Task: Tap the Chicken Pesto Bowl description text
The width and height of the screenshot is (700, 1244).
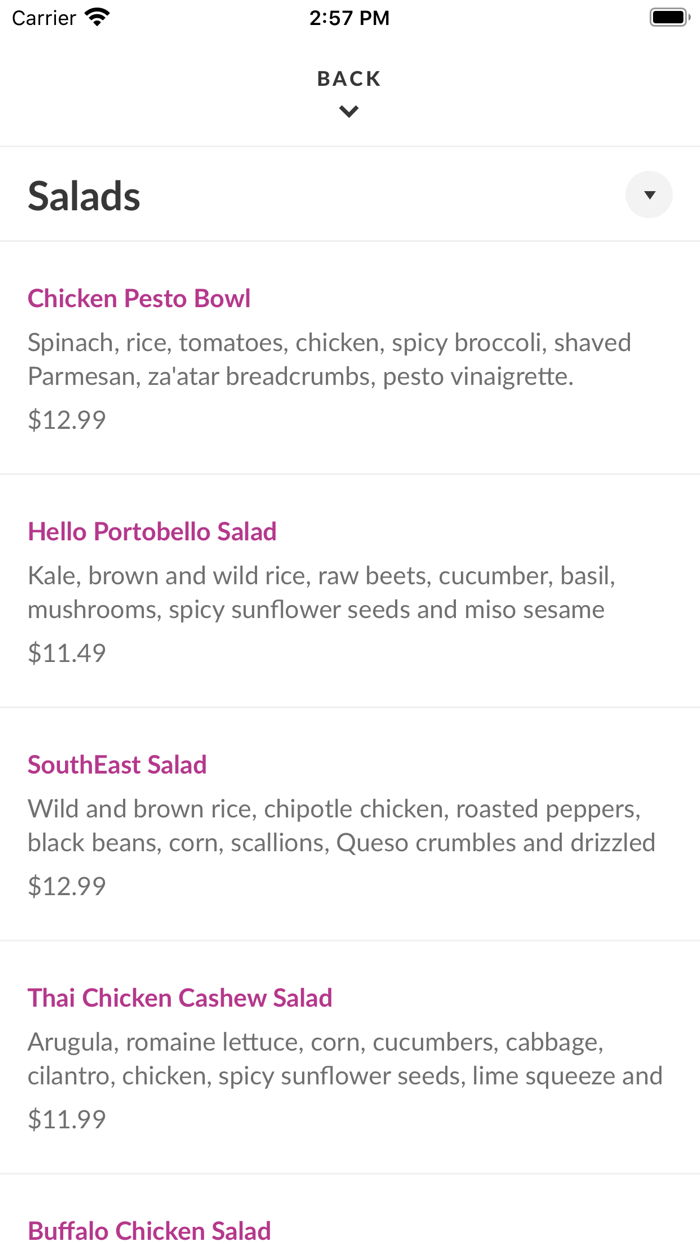Action: point(328,359)
